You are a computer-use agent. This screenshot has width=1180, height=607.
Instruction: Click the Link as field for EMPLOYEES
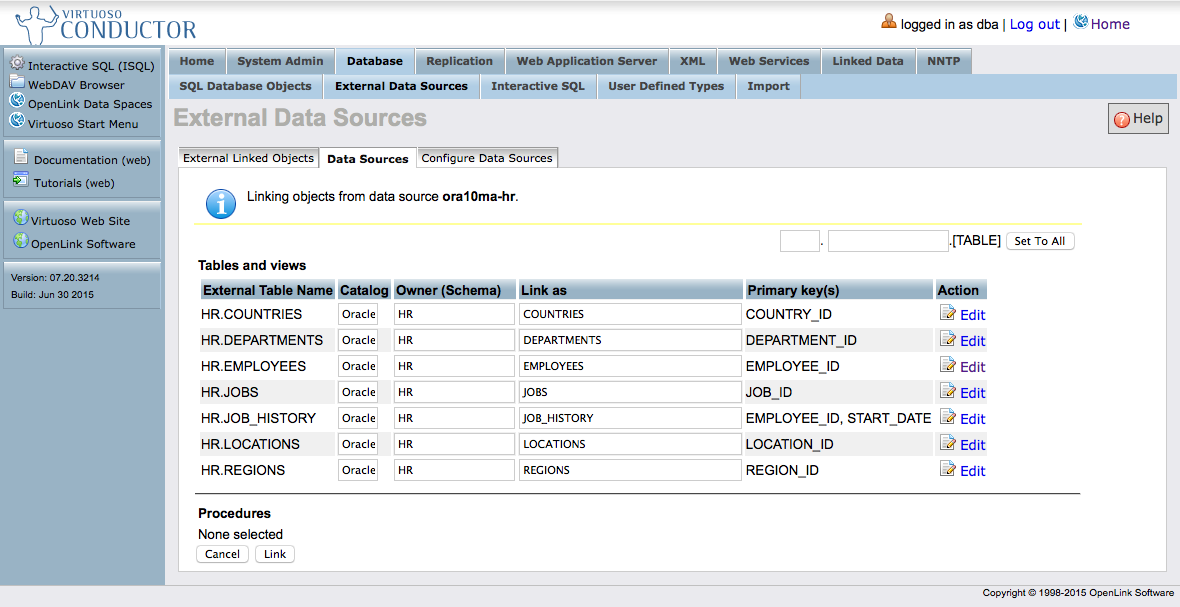(630, 366)
